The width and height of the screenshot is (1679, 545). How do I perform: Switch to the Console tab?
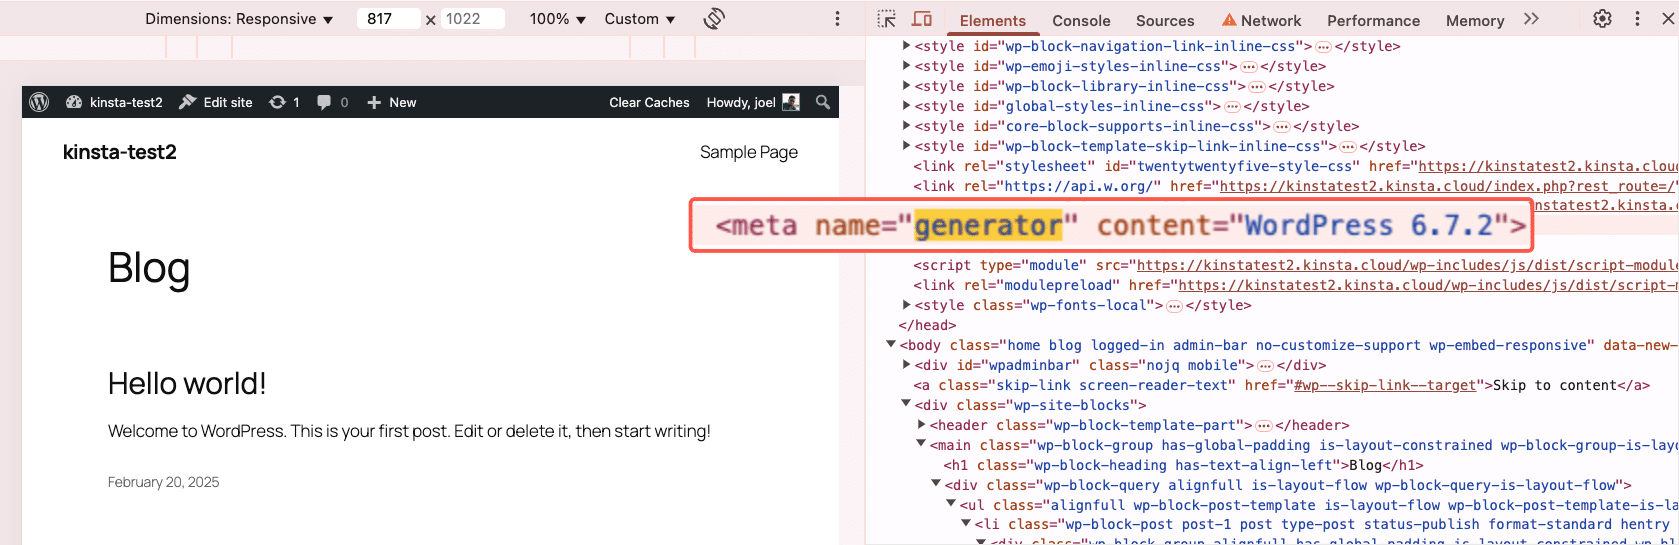1081,20
